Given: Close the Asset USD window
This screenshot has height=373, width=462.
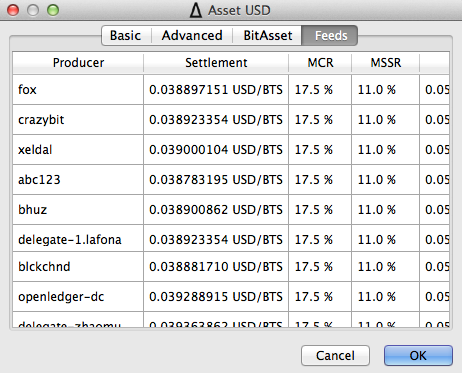Looking at the screenshot, I should 13,10.
